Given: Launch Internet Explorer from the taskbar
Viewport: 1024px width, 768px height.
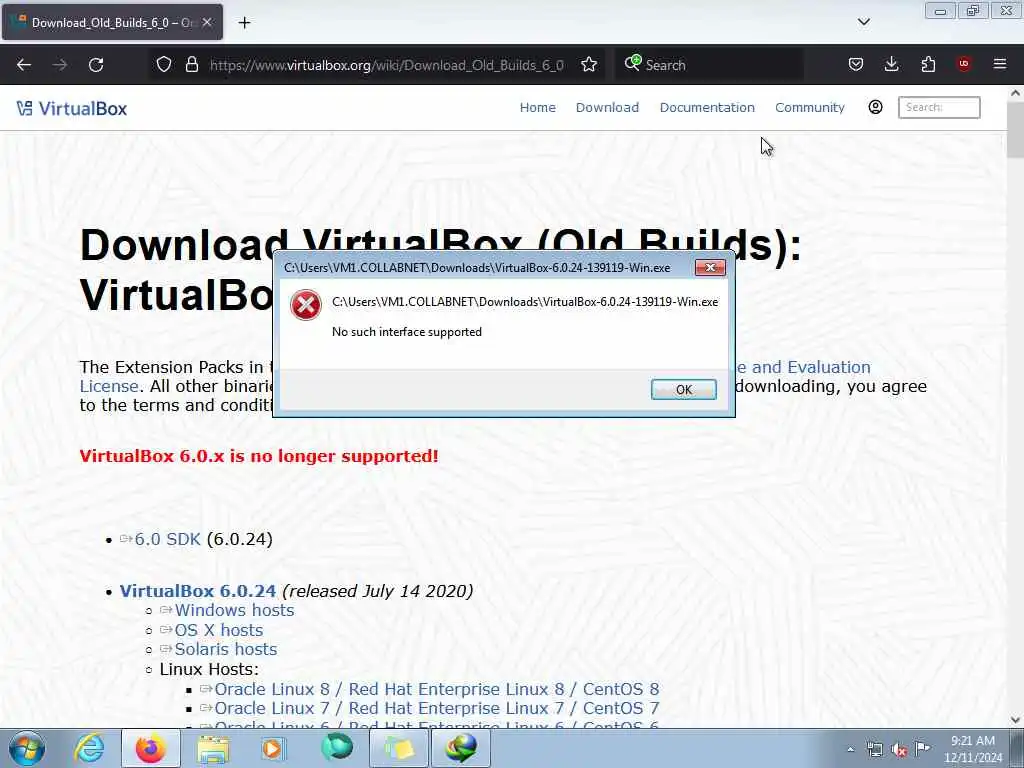Looking at the screenshot, I should 89,748.
